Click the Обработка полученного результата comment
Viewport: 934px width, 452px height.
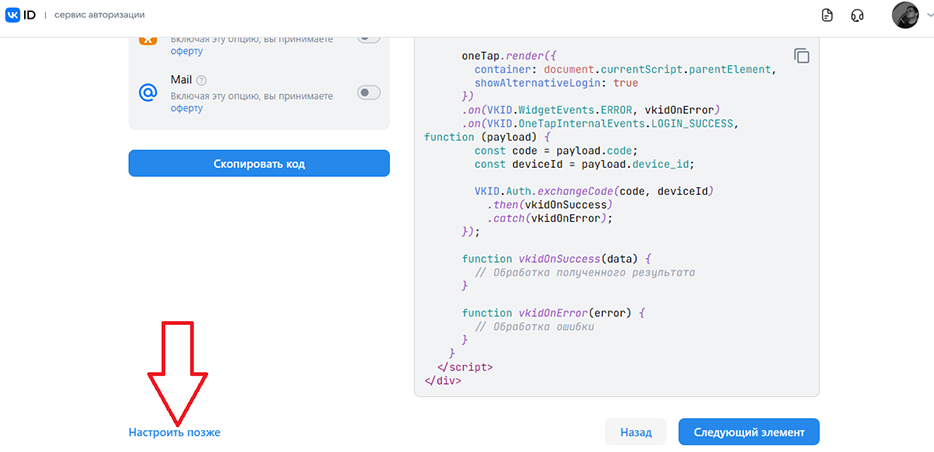[x=585, y=273]
